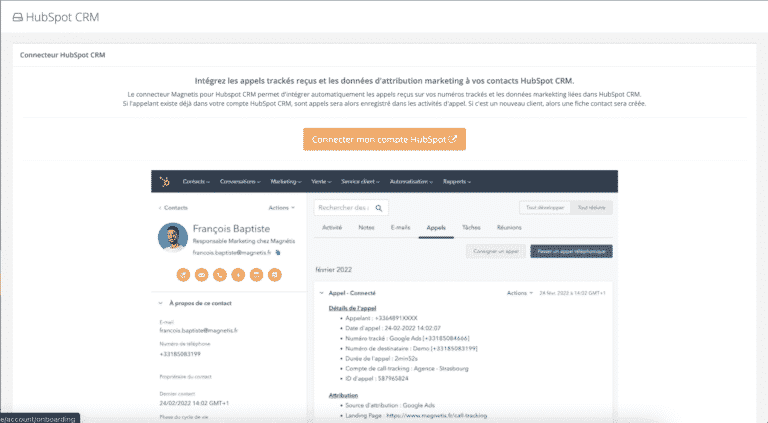Select the Appels tab
Viewport: 768px width, 423px height.
coord(436,228)
